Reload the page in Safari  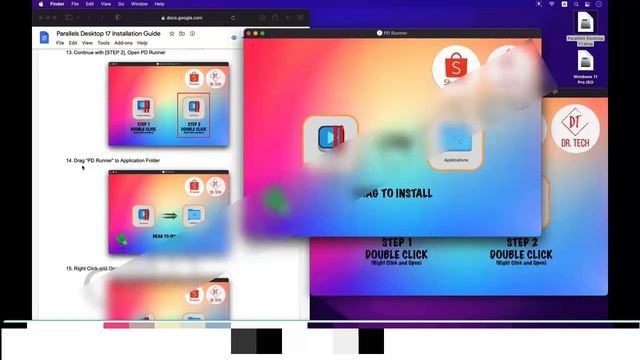233,18
